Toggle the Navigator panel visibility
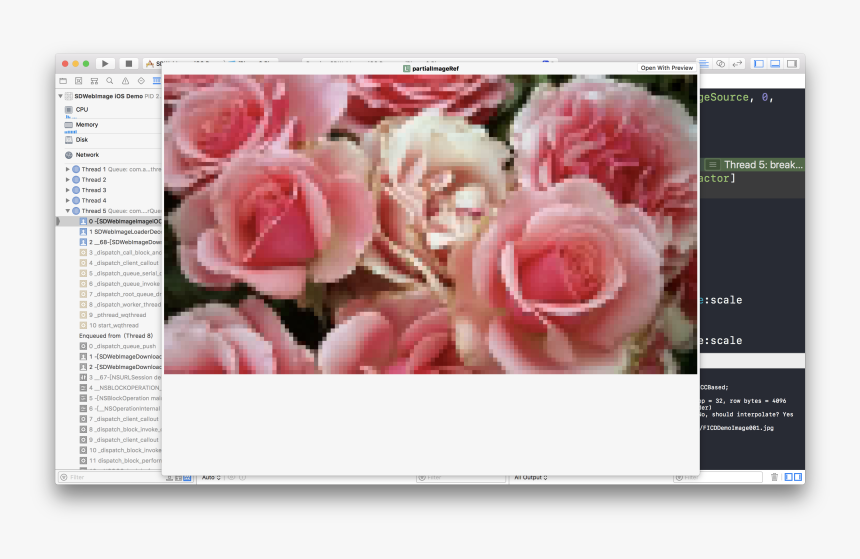This screenshot has height=559, width=860. [x=759, y=64]
